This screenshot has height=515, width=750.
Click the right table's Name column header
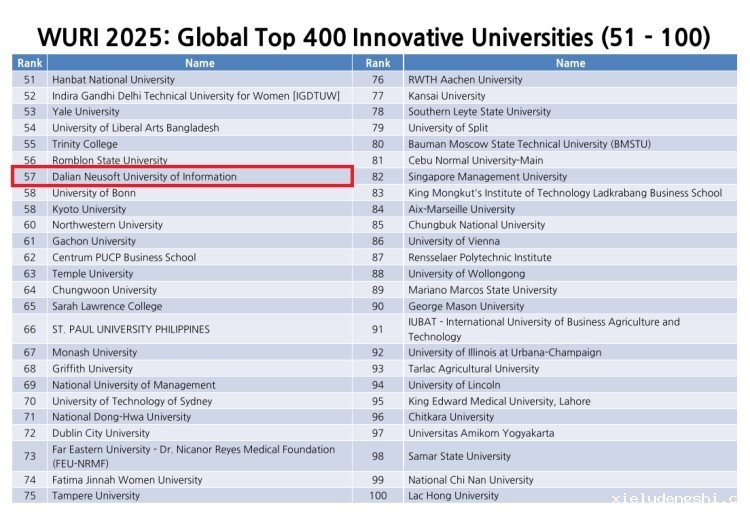570,63
